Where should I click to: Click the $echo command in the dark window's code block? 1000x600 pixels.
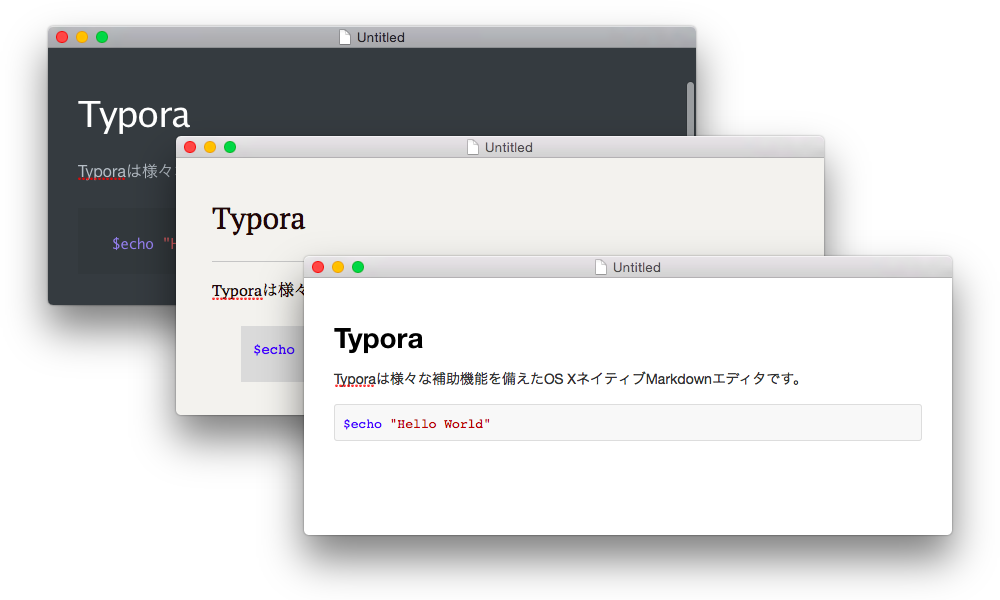tap(130, 243)
